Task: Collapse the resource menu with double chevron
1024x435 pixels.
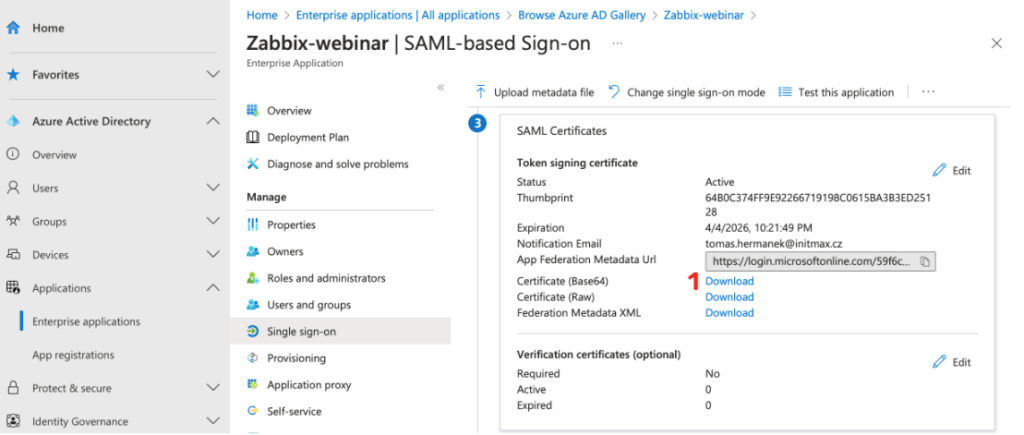Action: [x=440, y=88]
